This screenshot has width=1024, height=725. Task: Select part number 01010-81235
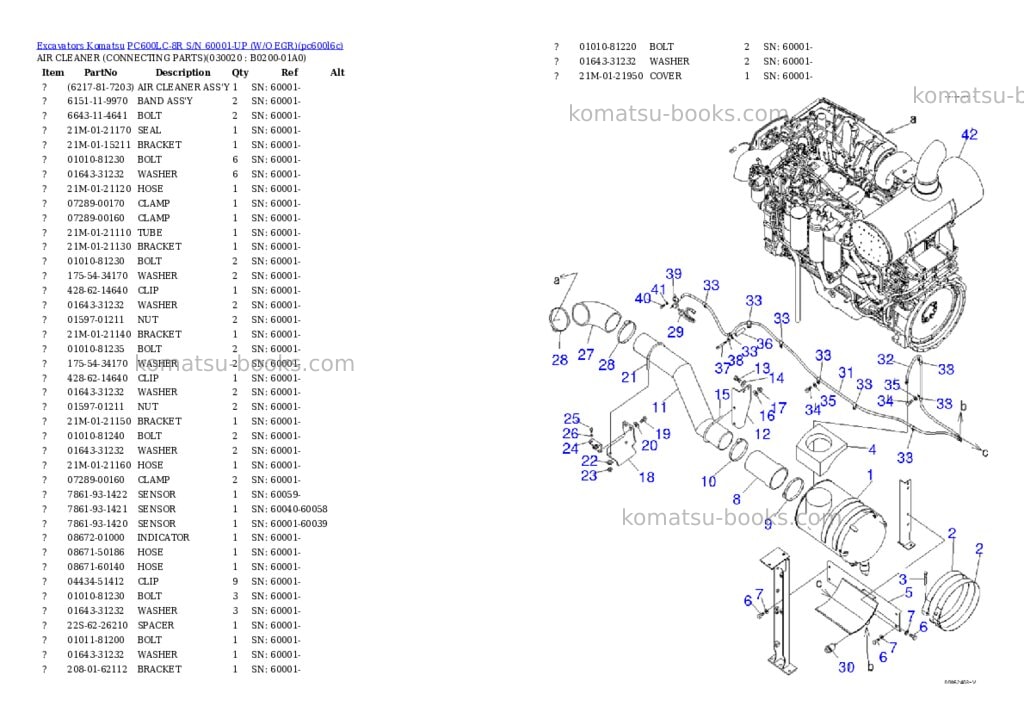click(95, 349)
